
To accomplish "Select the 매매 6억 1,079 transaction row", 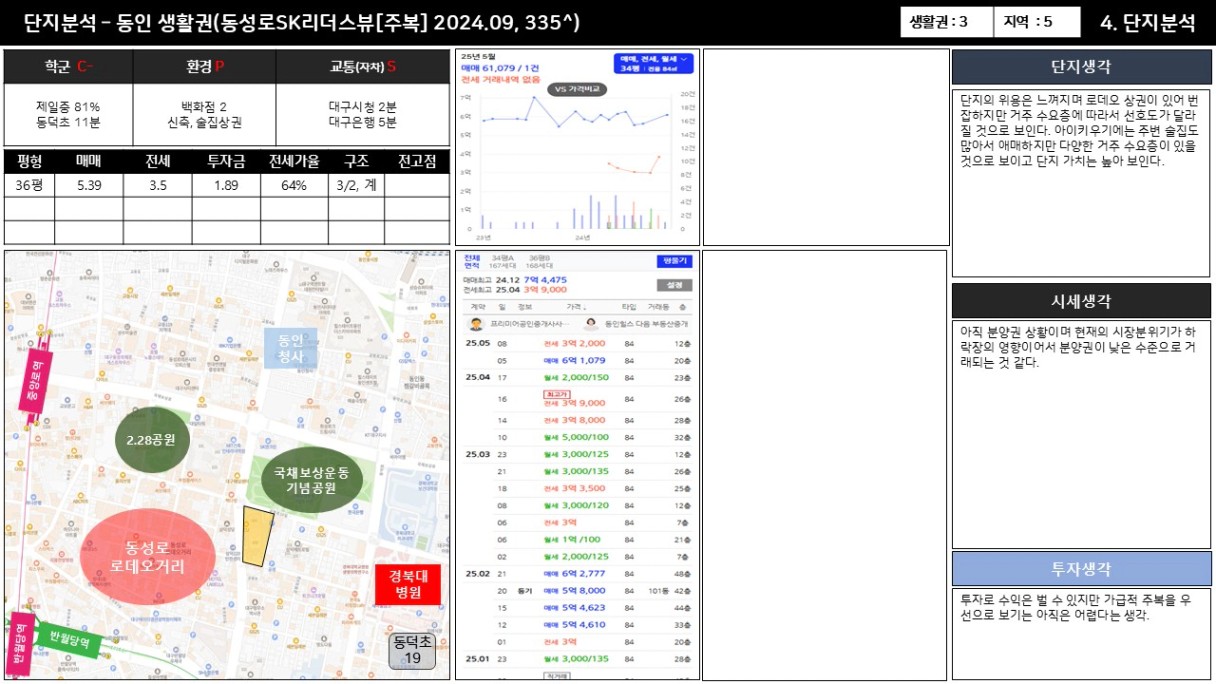I will (577, 360).
